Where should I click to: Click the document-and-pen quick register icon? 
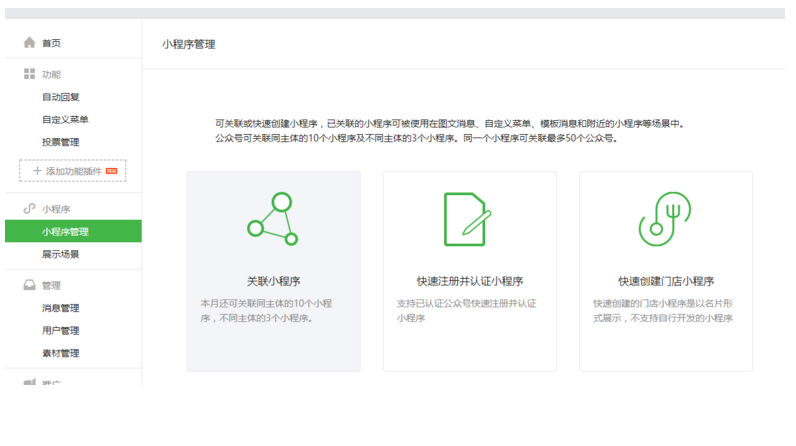pos(468,219)
